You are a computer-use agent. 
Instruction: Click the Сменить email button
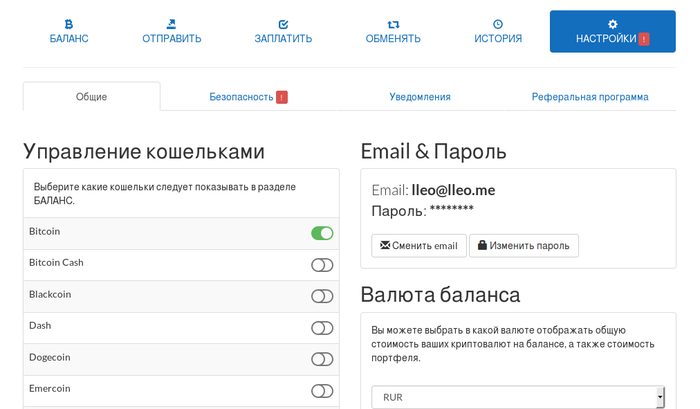(419, 246)
